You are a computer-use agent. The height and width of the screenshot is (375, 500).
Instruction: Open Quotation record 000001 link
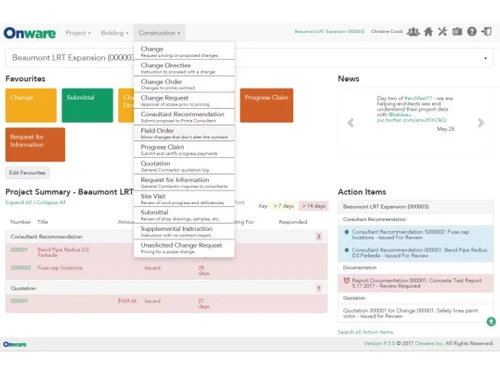[19, 301]
